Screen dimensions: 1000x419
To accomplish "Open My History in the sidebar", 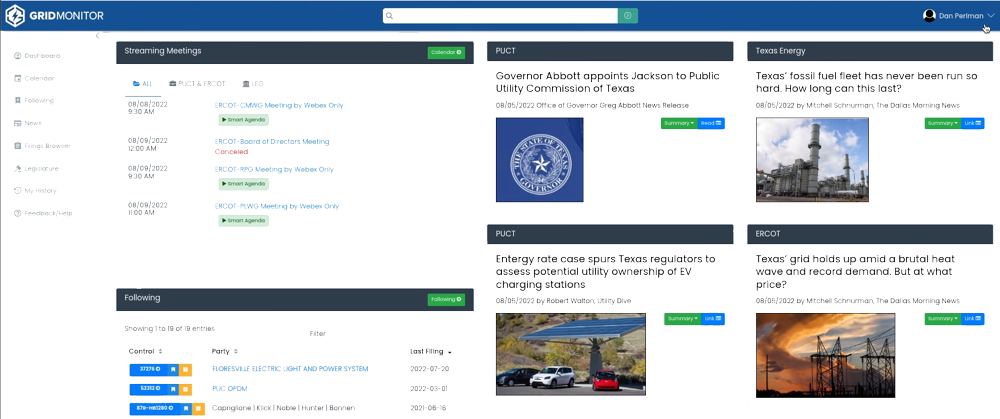I will [x=36, y=191].
